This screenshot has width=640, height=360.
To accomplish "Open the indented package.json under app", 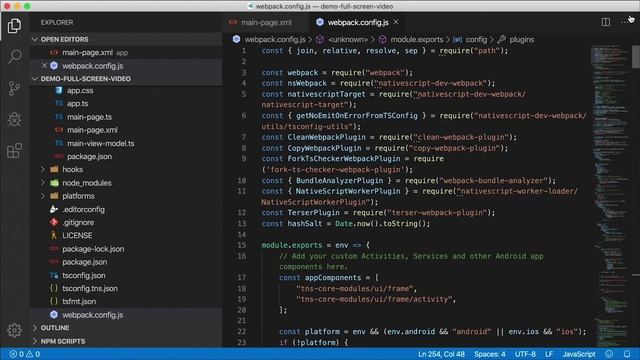I will tap(89, 156).
